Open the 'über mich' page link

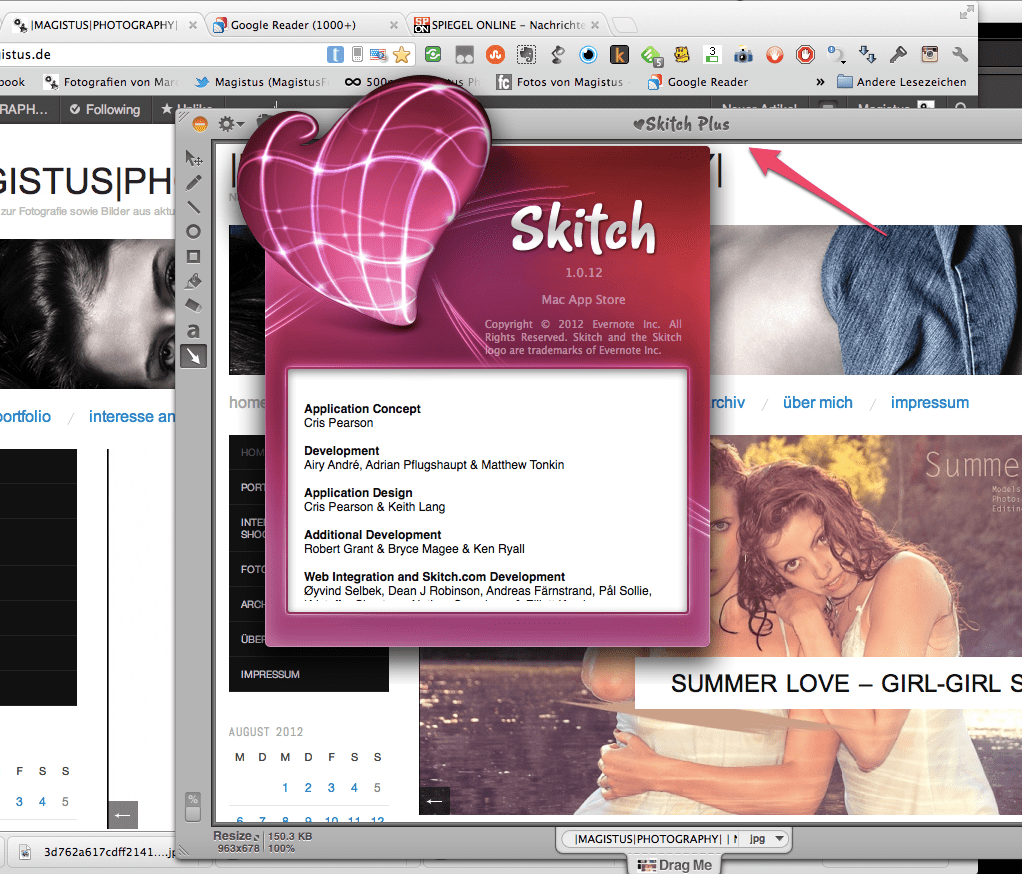(817, 403)
